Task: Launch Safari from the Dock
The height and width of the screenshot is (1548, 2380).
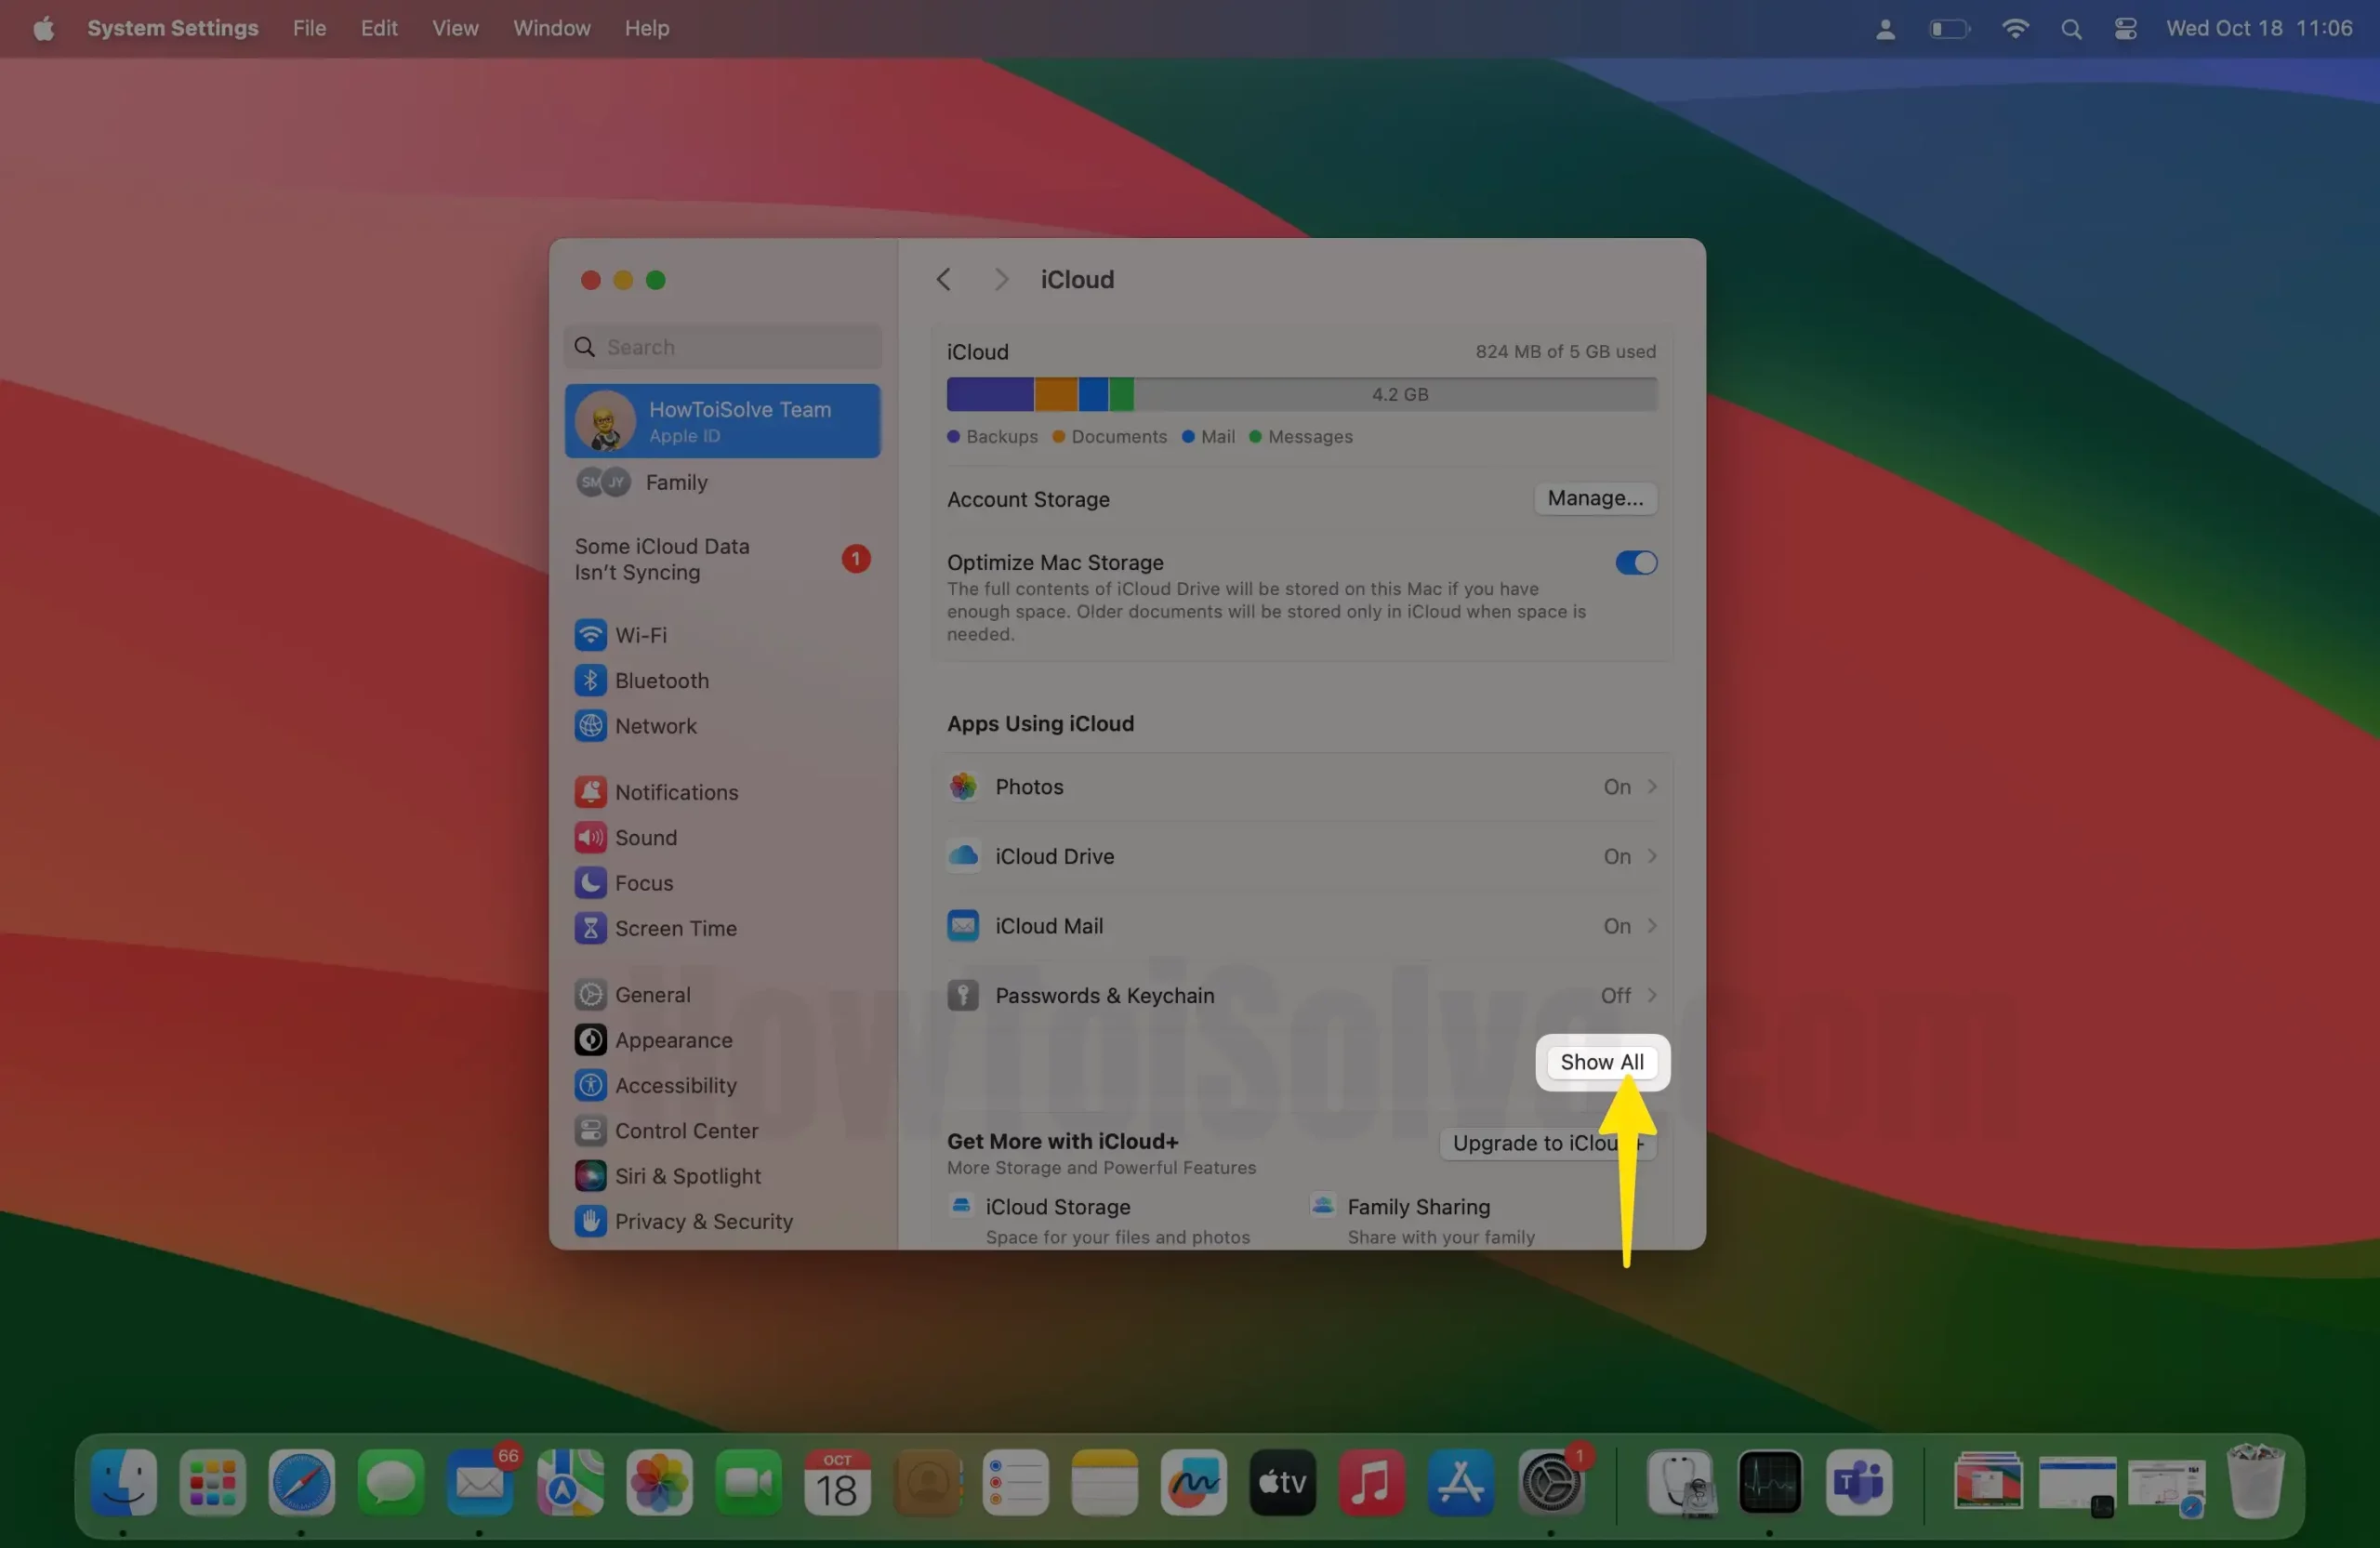Action: click(301, 1482)
